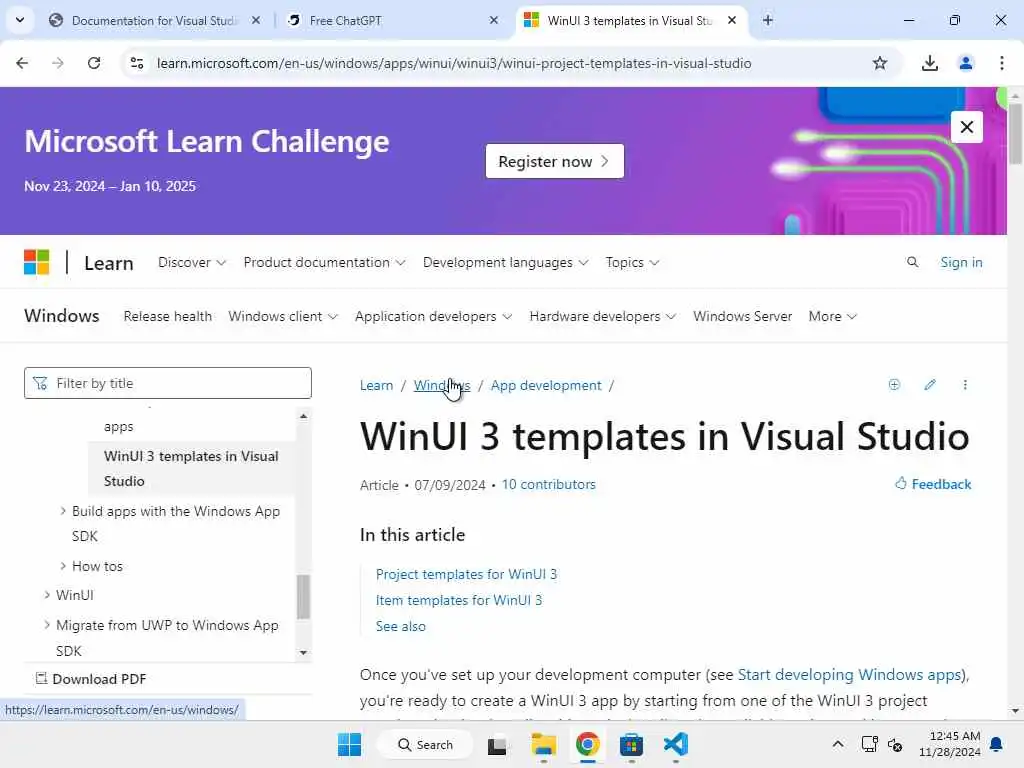Jump to Item templates for WinUI 3
1024x768 pixels.
click(x=458, y=600)
